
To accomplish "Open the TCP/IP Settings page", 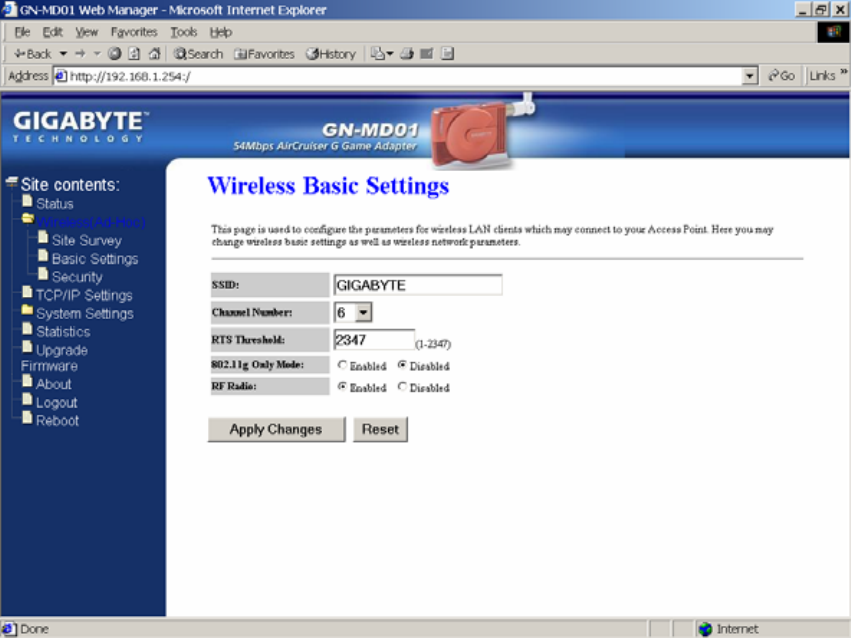I will pyautogui.click(x=84, y=295).
